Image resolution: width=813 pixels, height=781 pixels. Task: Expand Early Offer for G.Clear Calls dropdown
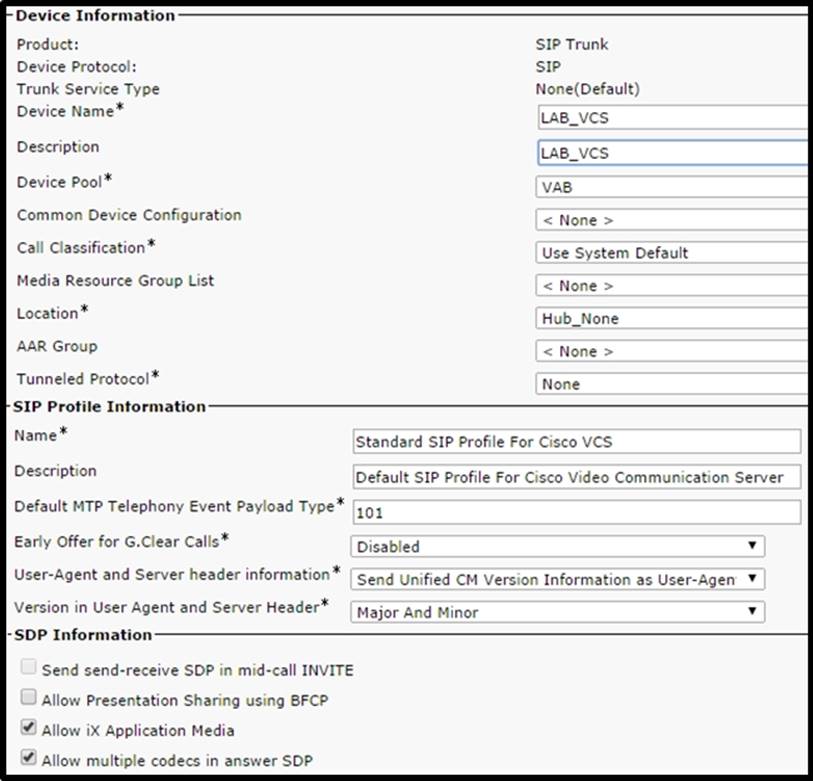click(557, 546)
